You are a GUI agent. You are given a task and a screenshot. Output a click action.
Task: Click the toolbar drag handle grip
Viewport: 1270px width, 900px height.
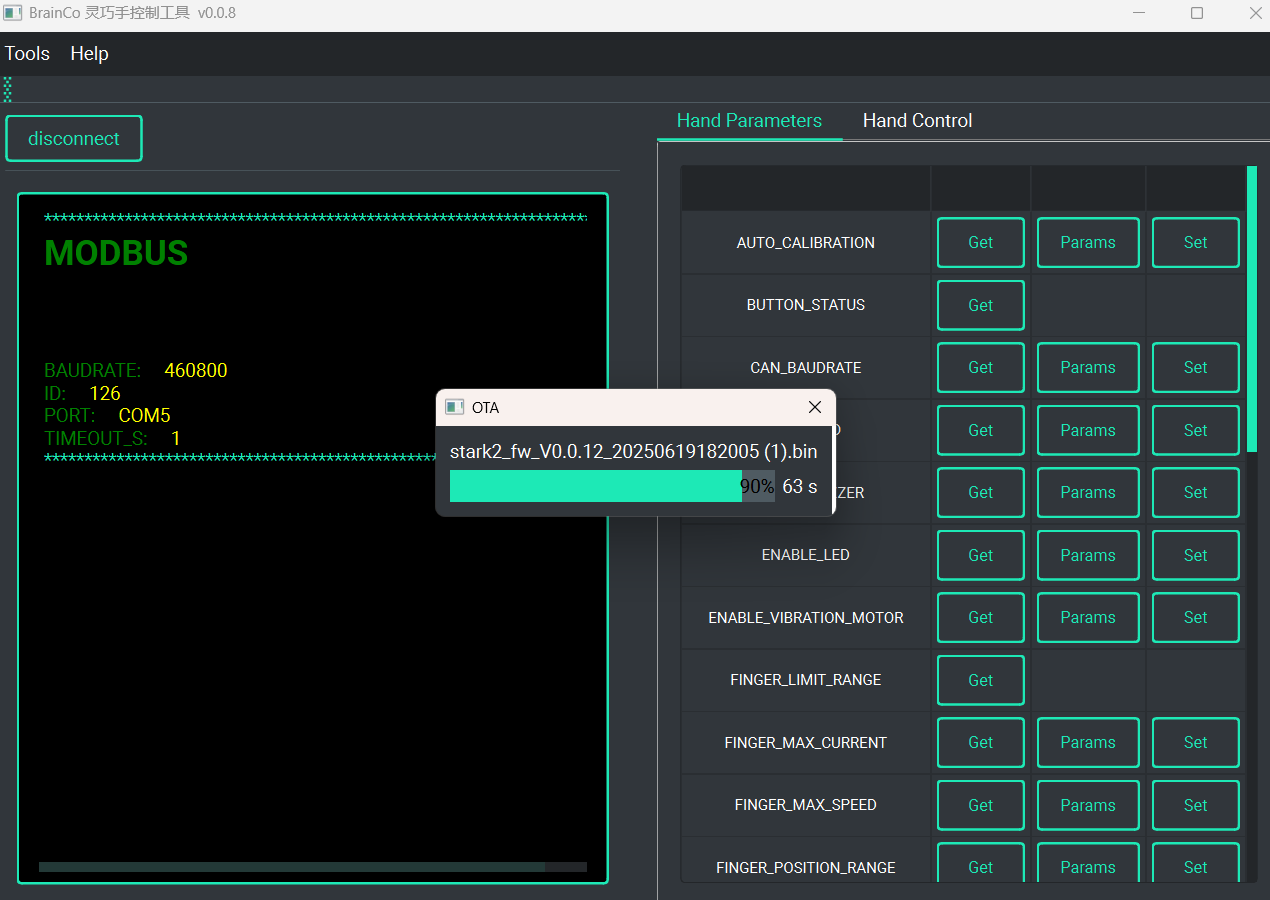click(8, 89)
